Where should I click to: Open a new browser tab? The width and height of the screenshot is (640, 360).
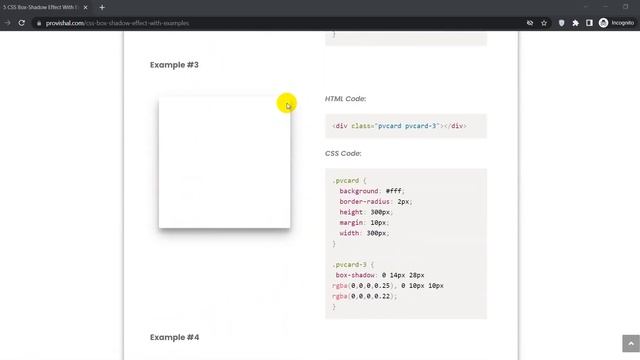click(x=102, y=7)
